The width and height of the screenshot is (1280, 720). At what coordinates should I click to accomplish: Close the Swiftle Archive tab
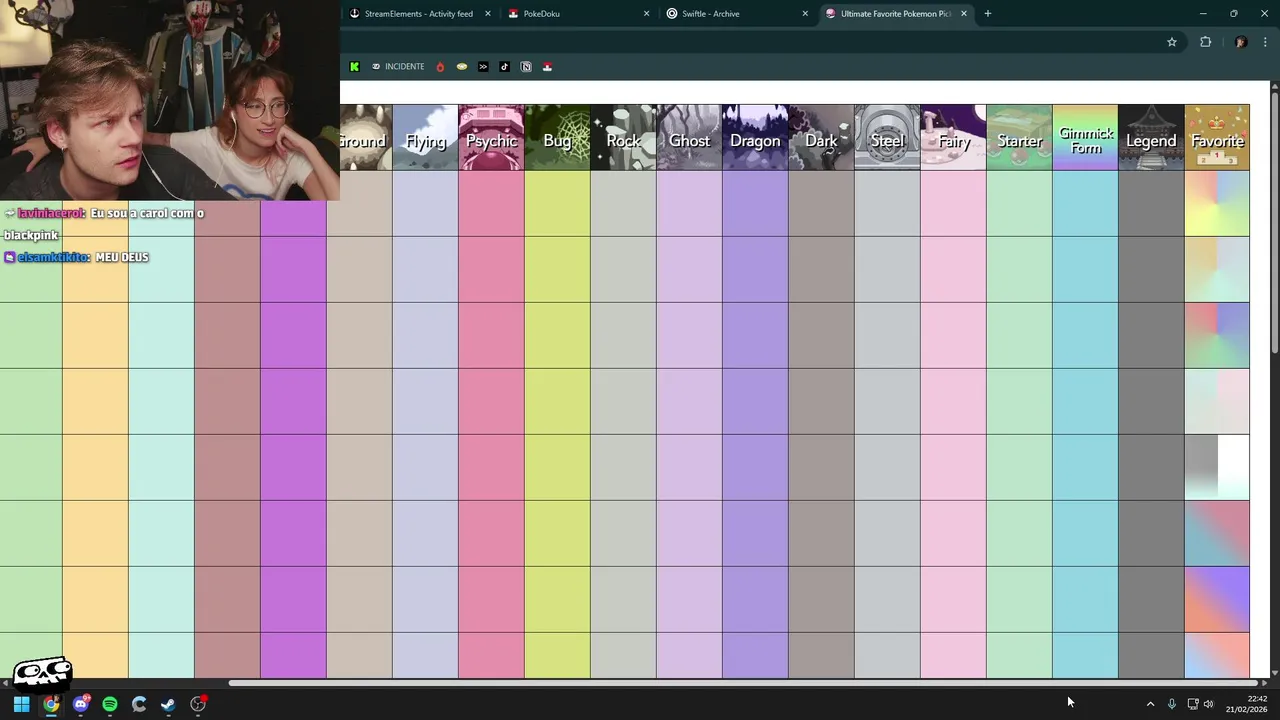click(x=805, y=14)
